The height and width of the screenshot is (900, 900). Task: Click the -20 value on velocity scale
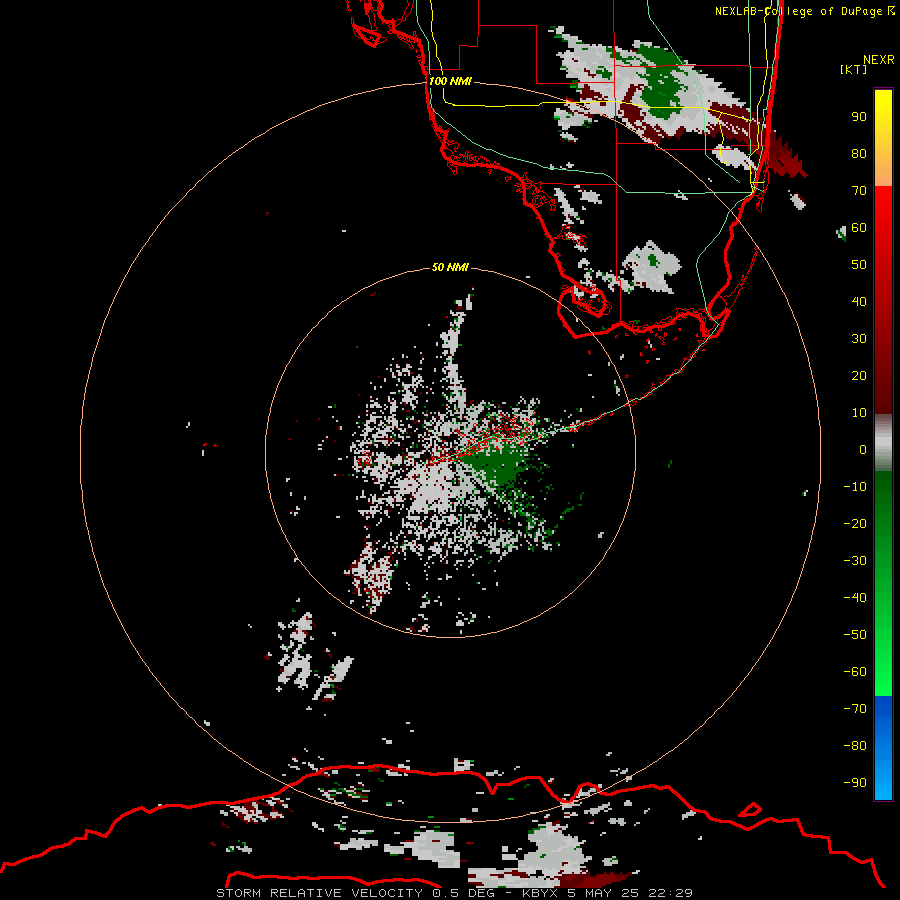(x=855, y=523)
